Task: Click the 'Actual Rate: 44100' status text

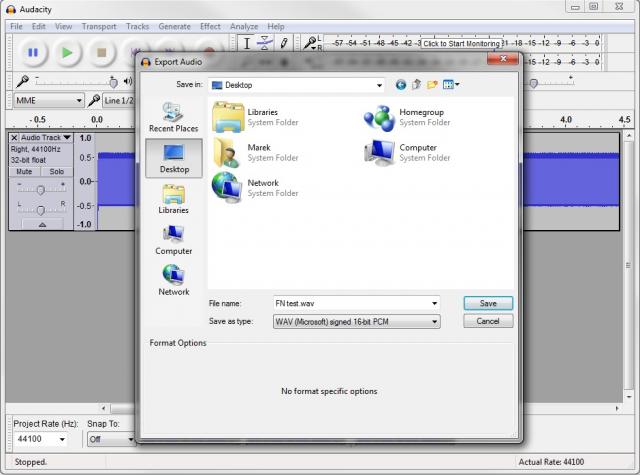Action: click(x=551, y=462)
